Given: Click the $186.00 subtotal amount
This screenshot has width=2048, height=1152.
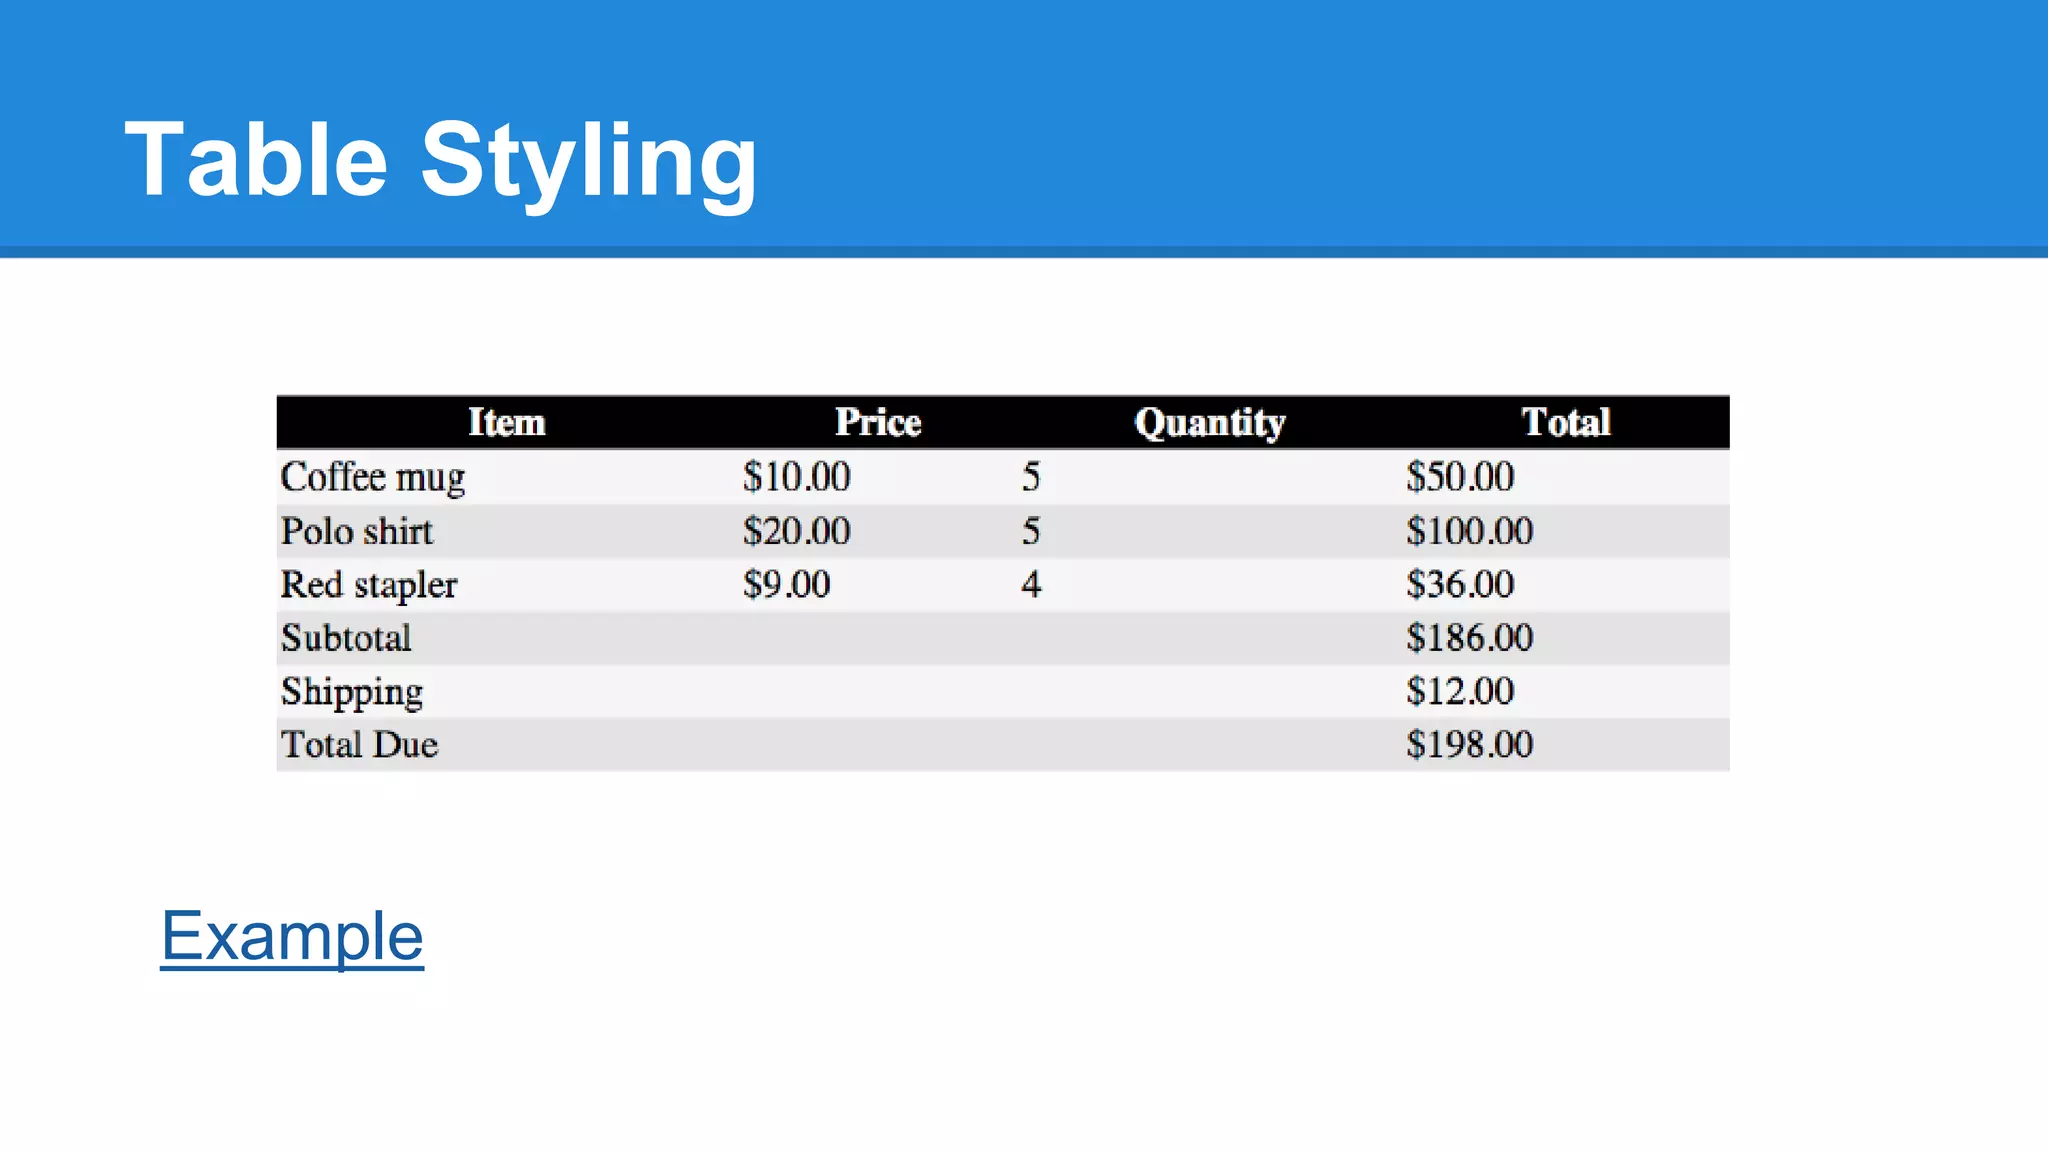Looking at the screenshot, I should click(x=1469, y=638).
